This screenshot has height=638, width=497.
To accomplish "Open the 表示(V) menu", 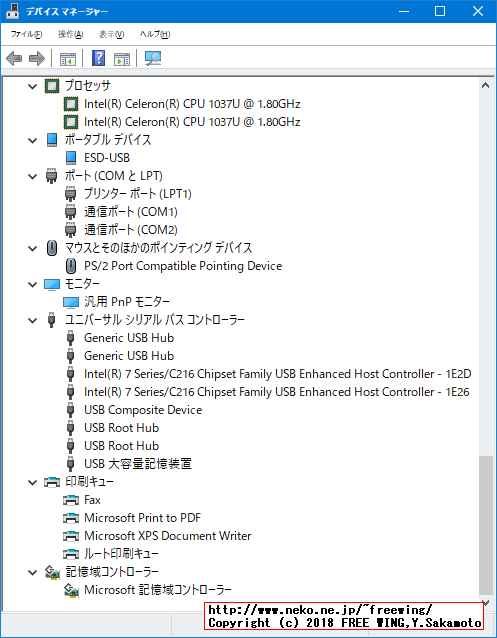I will click(112, 34).
